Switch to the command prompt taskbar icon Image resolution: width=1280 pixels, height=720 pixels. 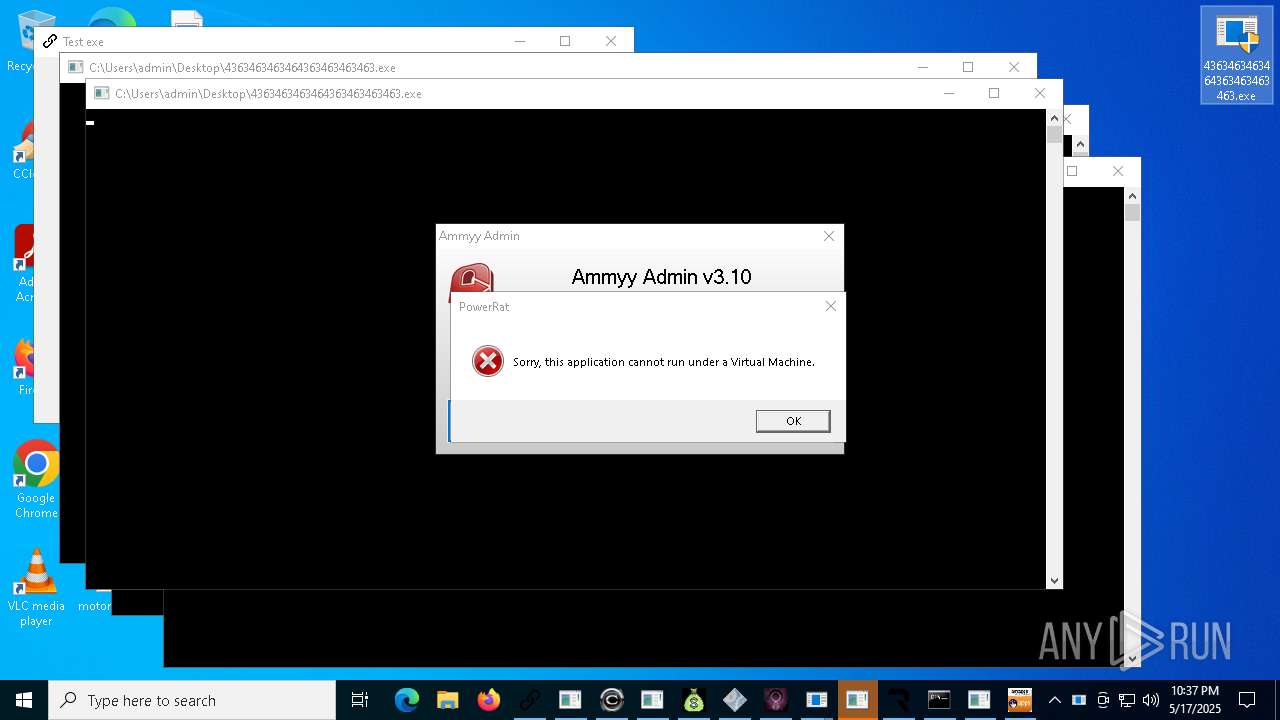tap(939, 700)
